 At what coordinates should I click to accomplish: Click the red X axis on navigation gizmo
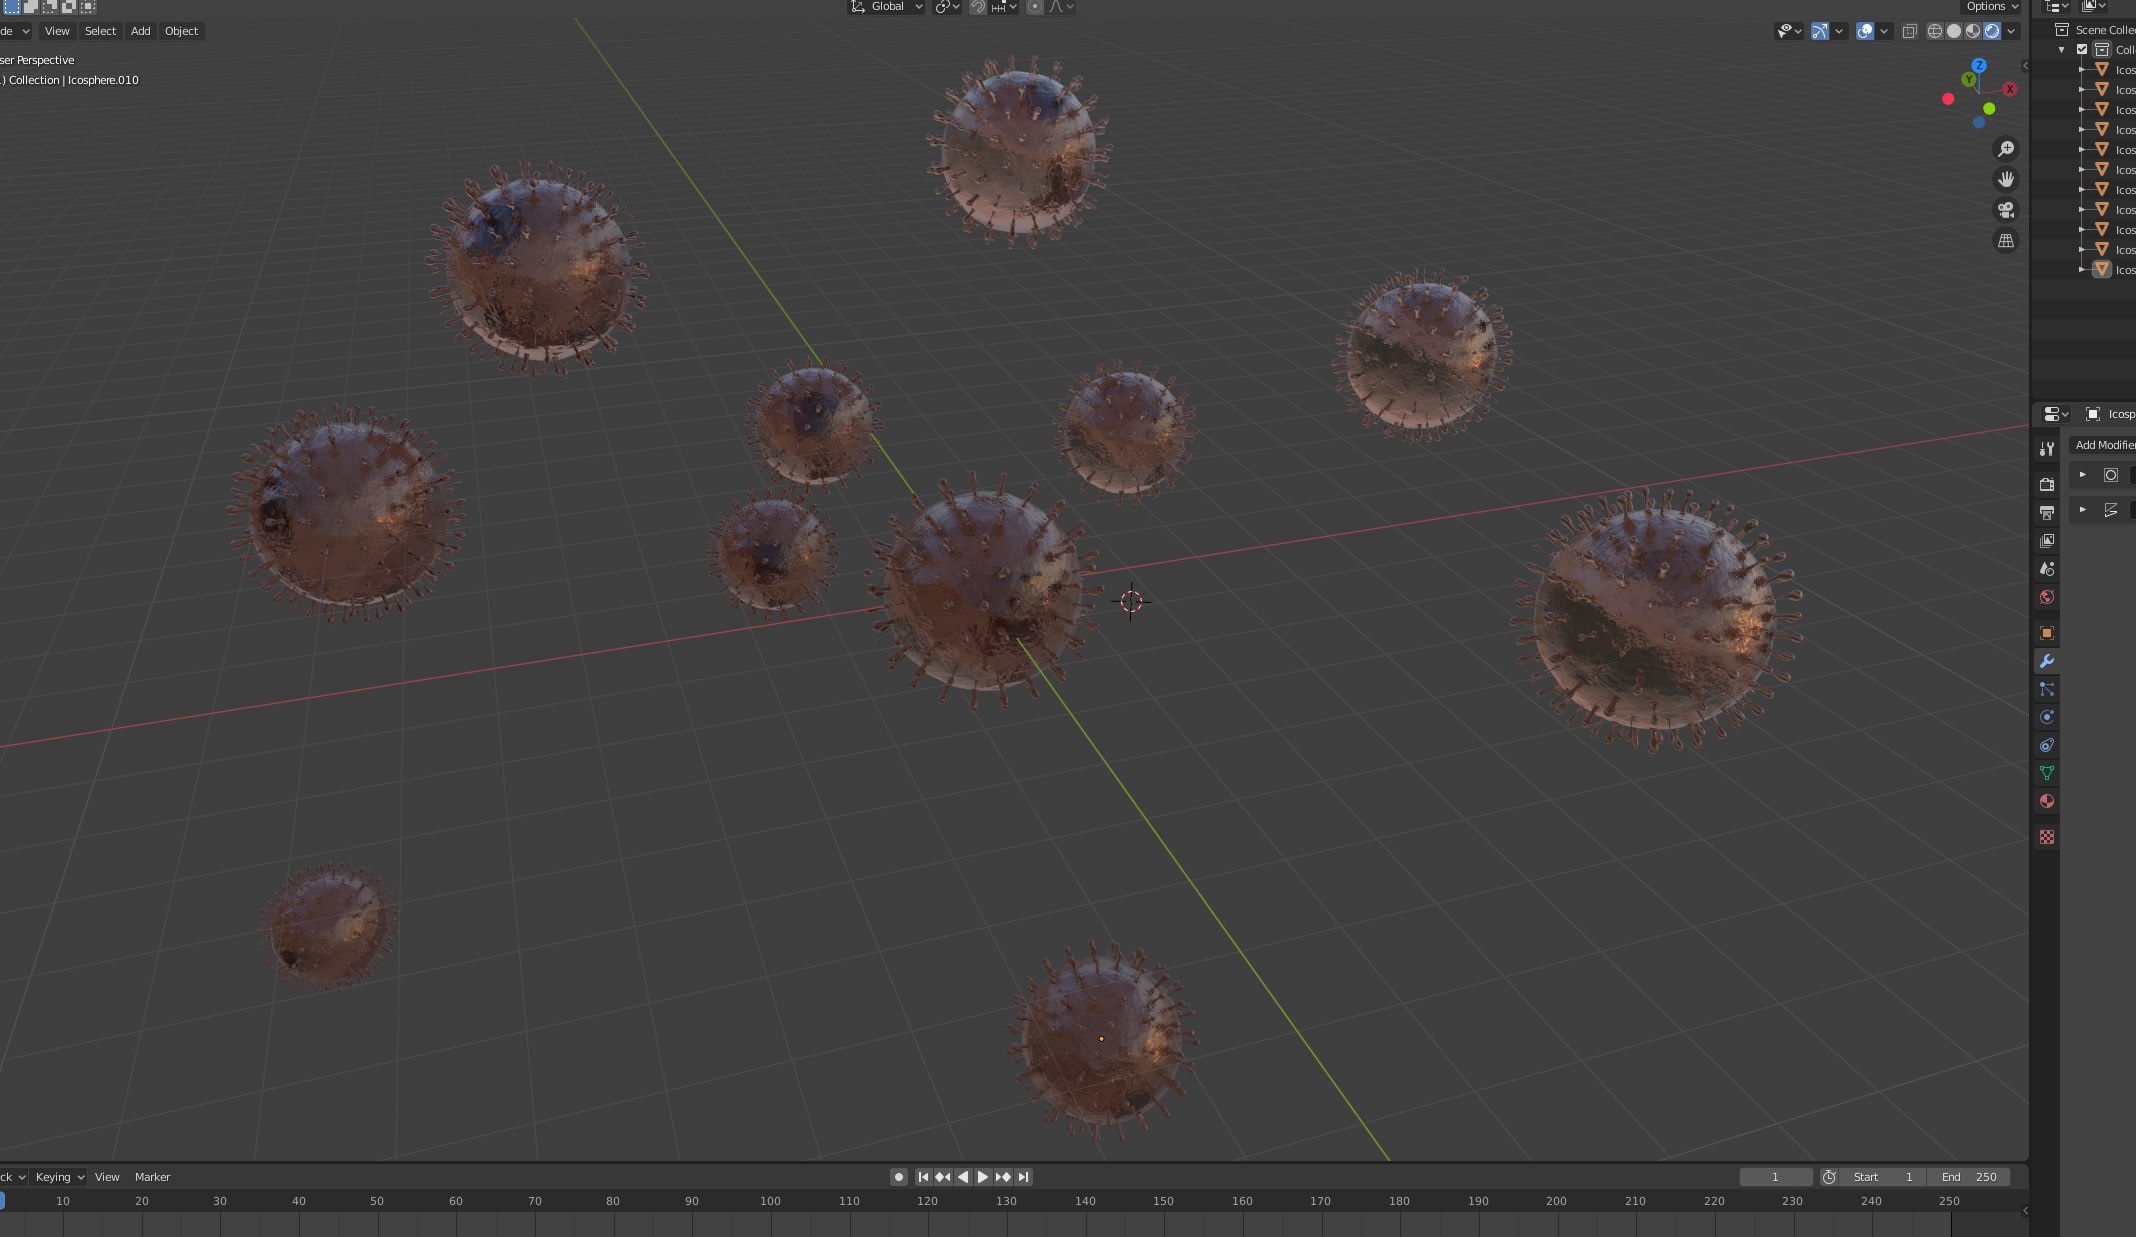tap(2010, 89)
